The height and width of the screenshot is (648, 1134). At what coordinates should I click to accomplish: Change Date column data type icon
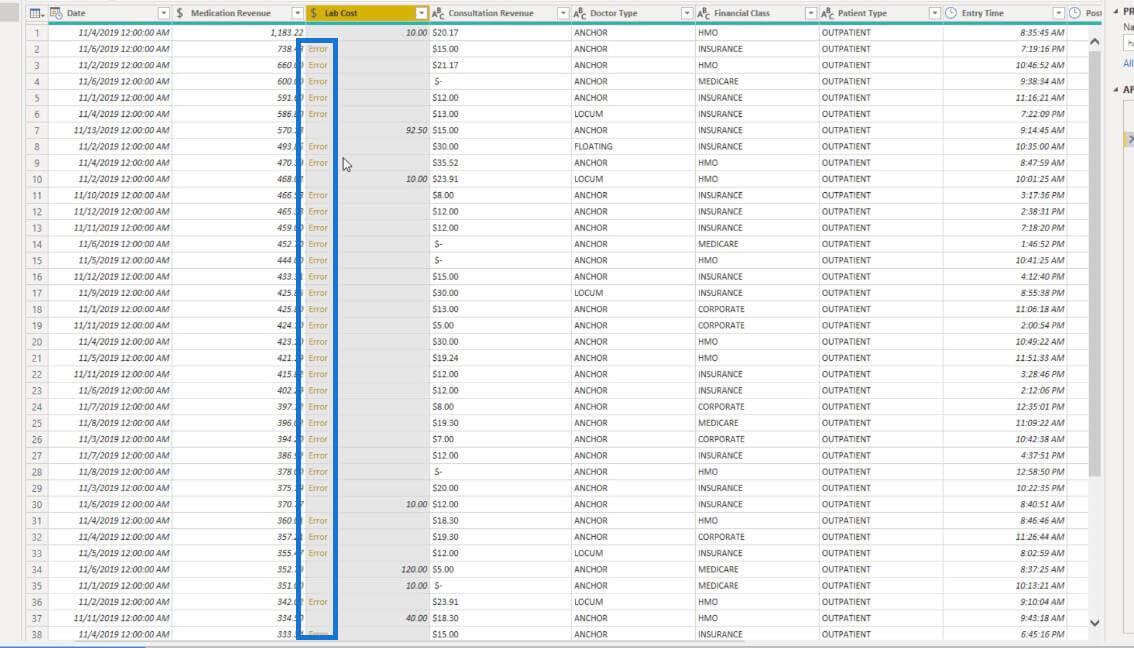tap(56, 13)
